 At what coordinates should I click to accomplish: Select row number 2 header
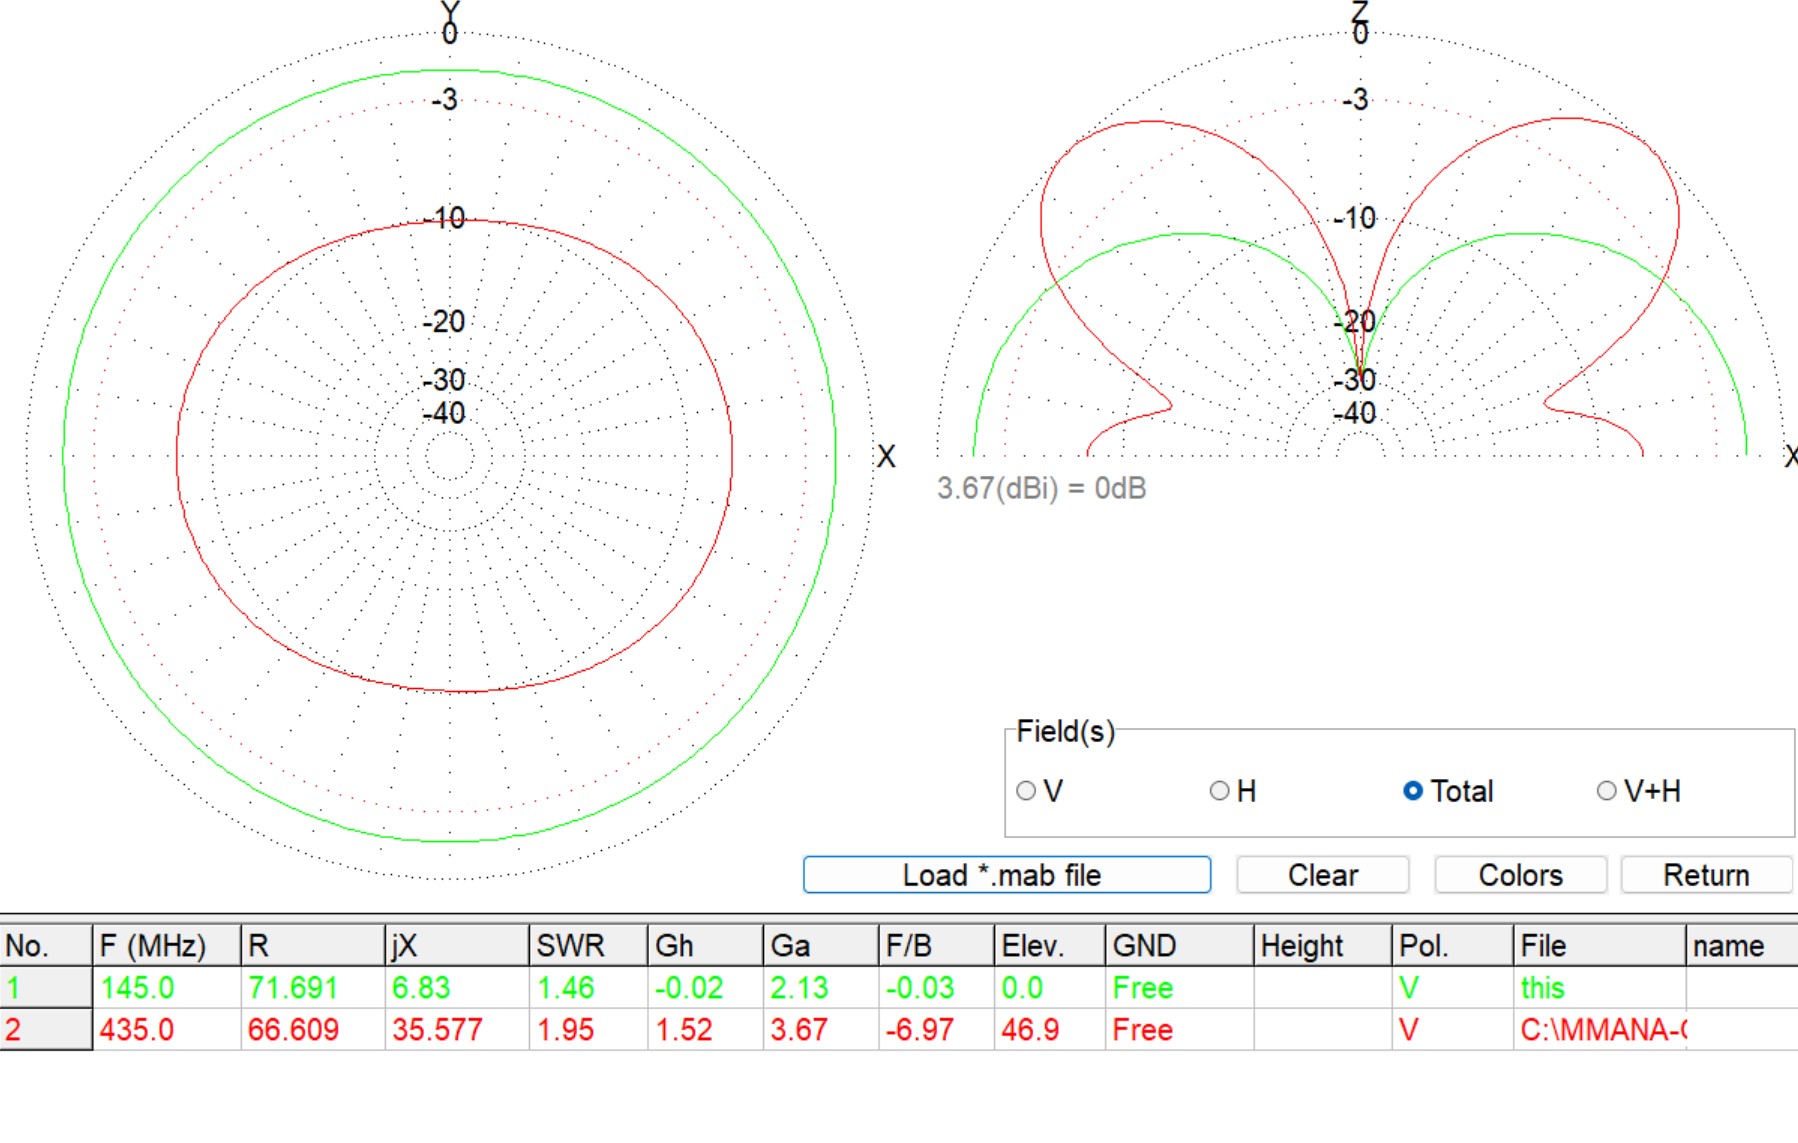46,1029
